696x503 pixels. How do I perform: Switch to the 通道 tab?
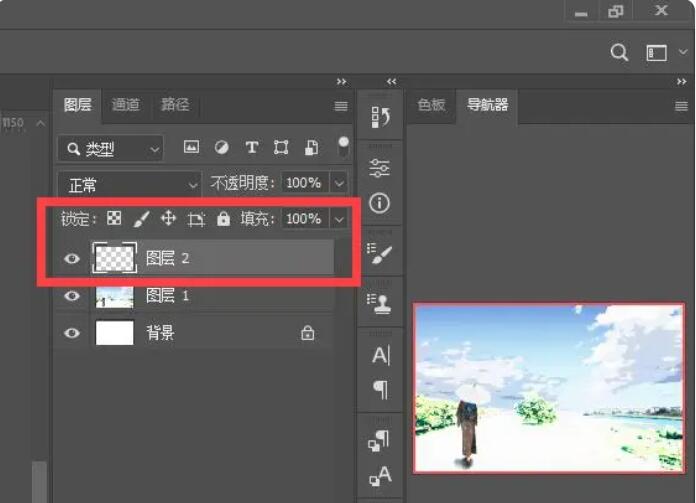[x=126, y=105]
